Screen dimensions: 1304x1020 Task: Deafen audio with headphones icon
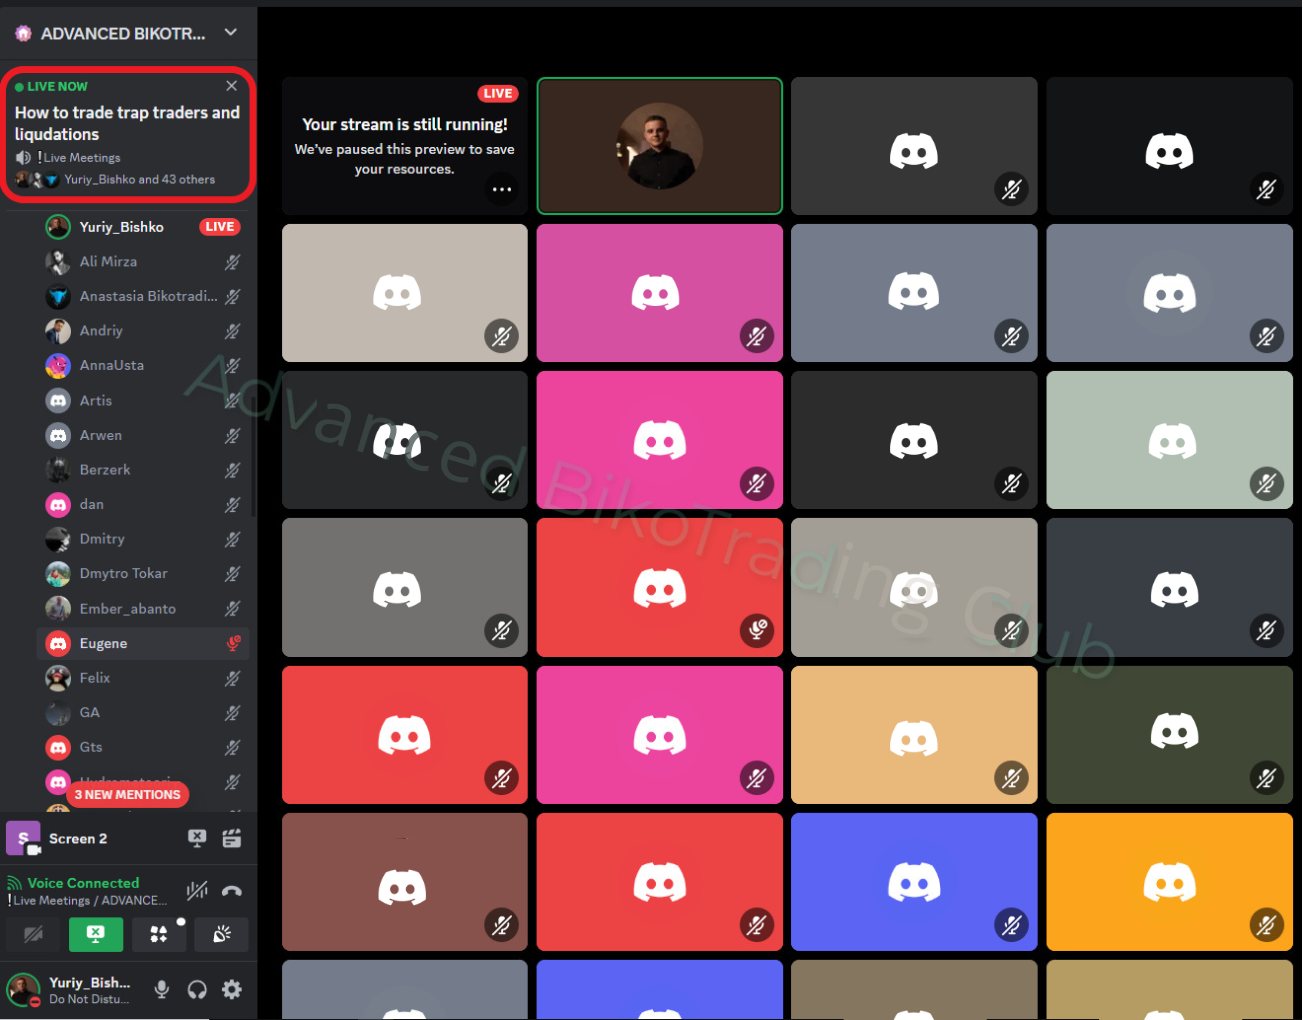(x=197, y=990)
